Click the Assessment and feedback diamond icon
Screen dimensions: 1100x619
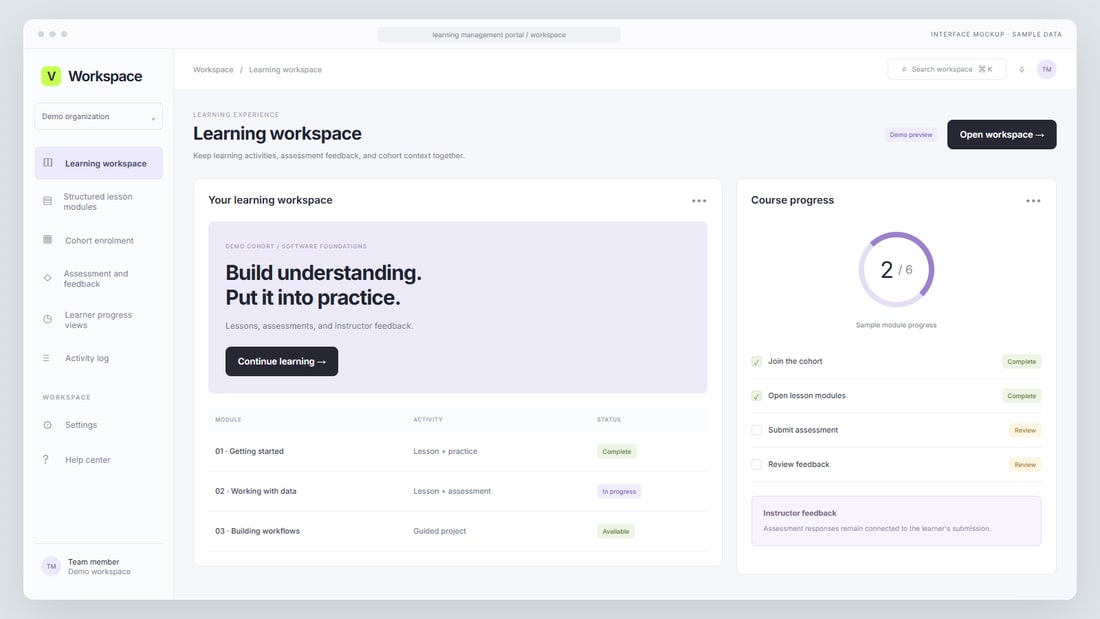48,278
